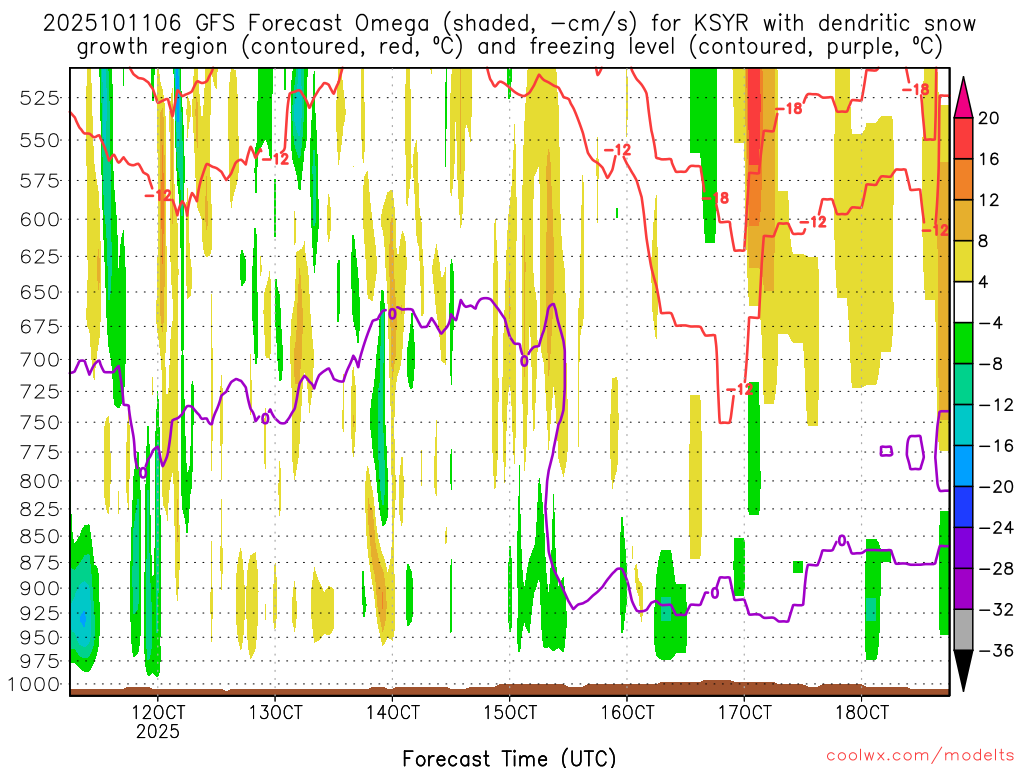This screenshot has height=768, width=1024.
Task: Click the 550 pressure level label
Action: [40, 140]
